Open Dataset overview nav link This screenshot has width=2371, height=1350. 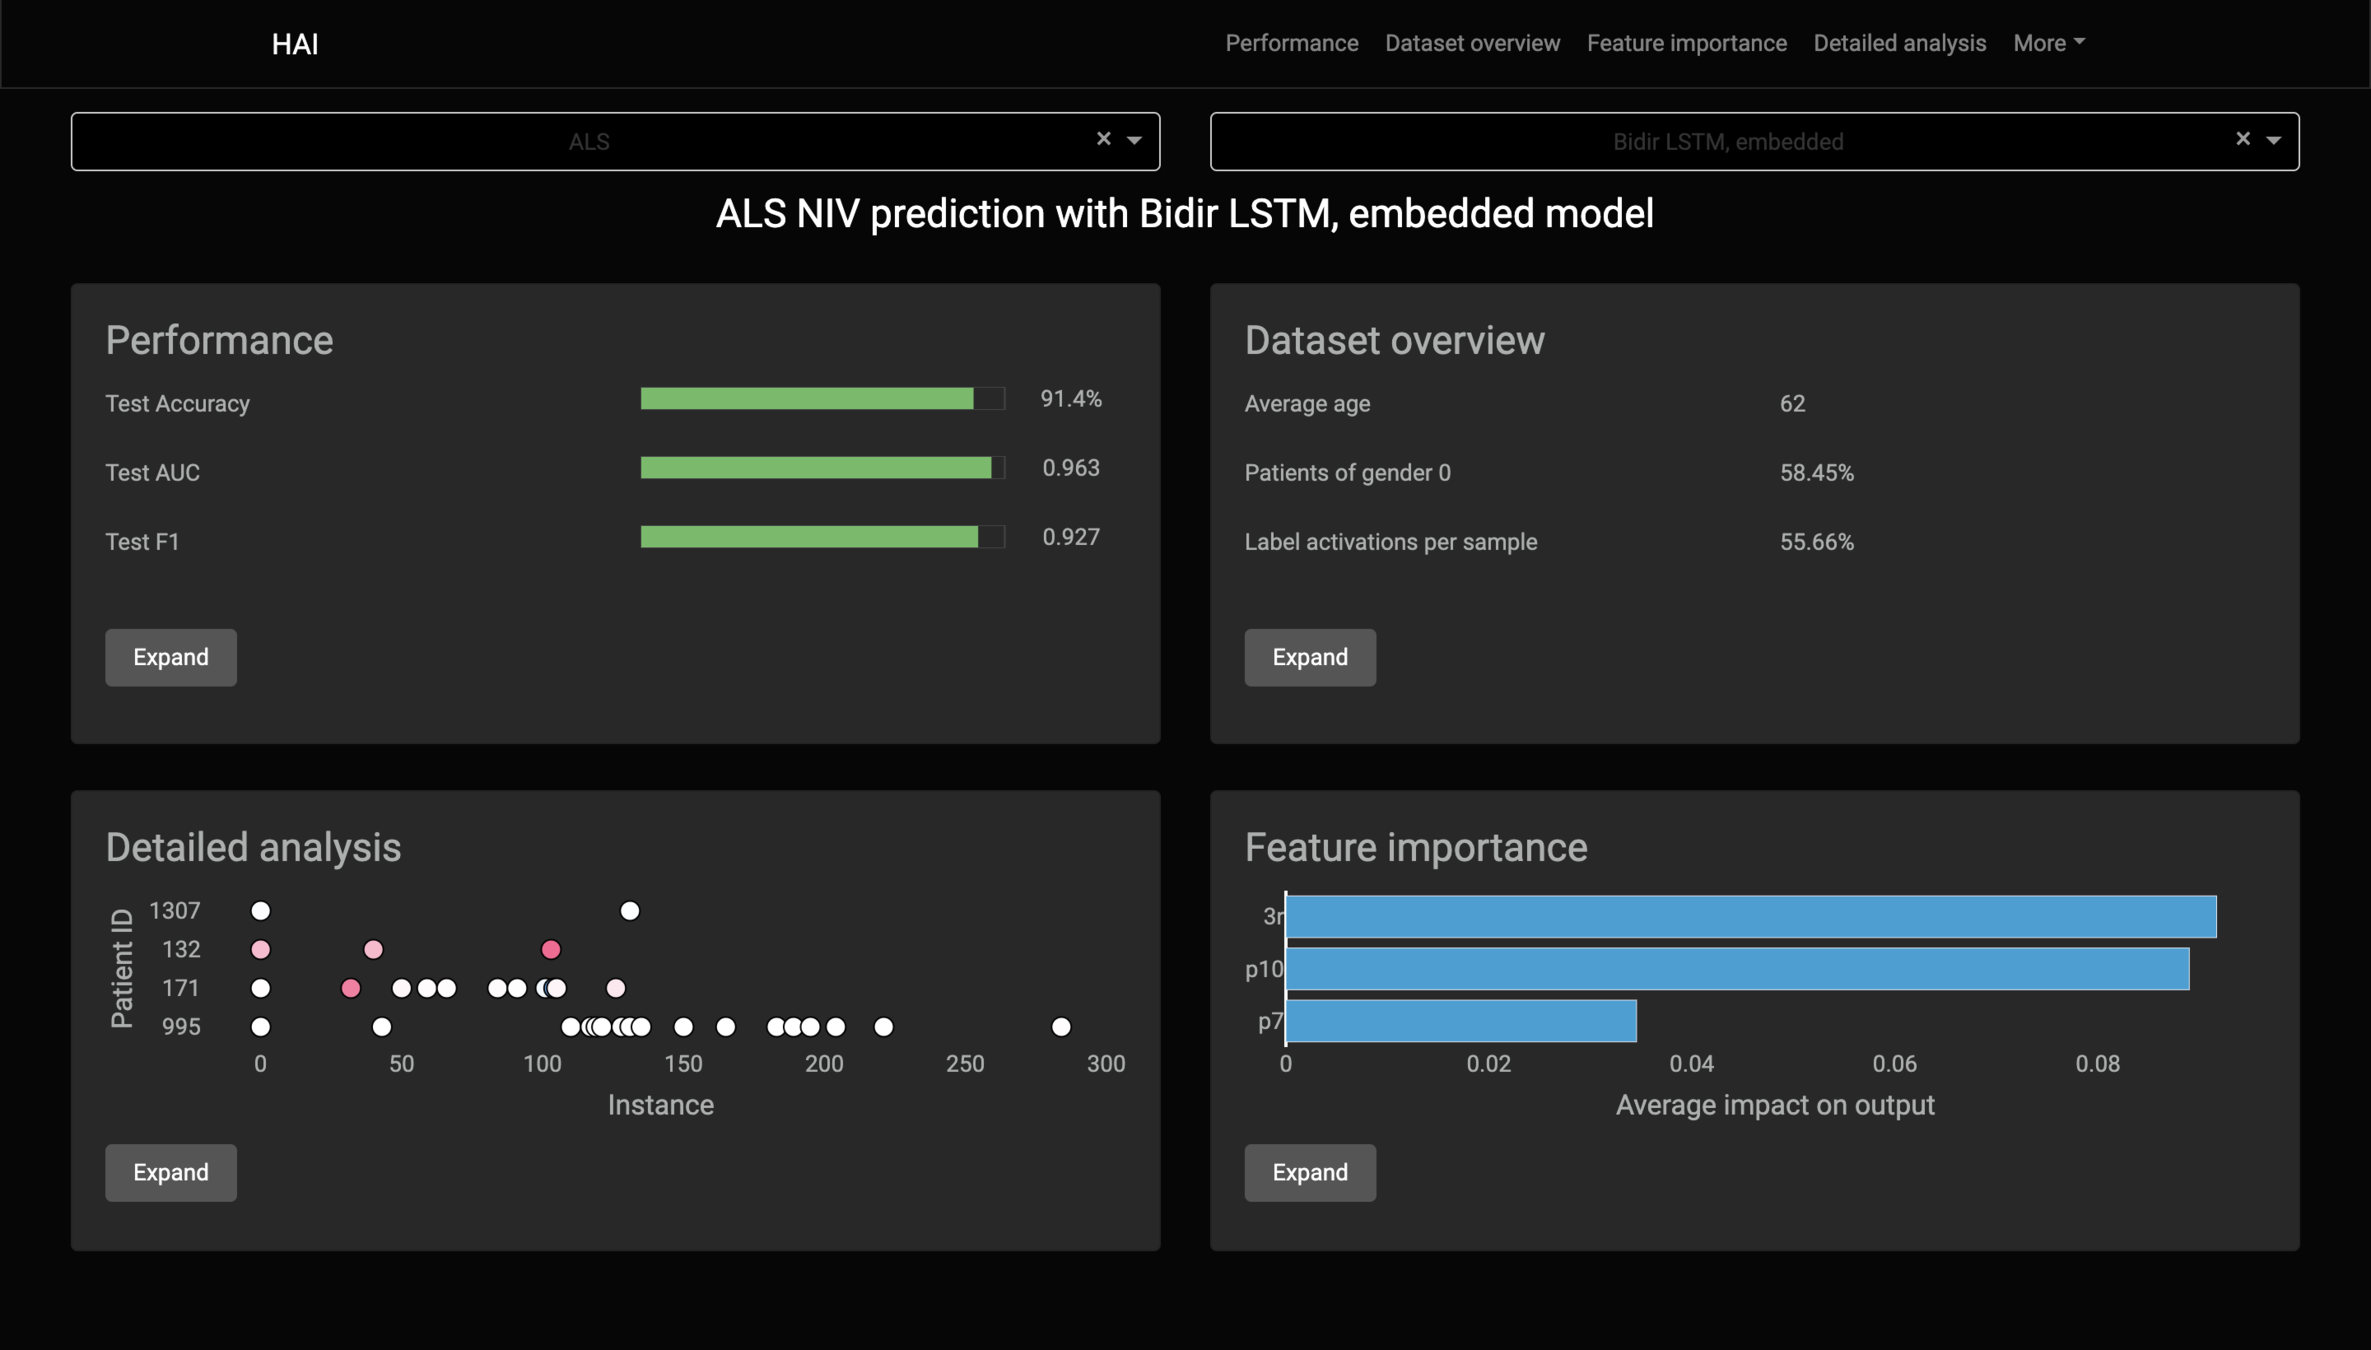tap(1472, 43)
